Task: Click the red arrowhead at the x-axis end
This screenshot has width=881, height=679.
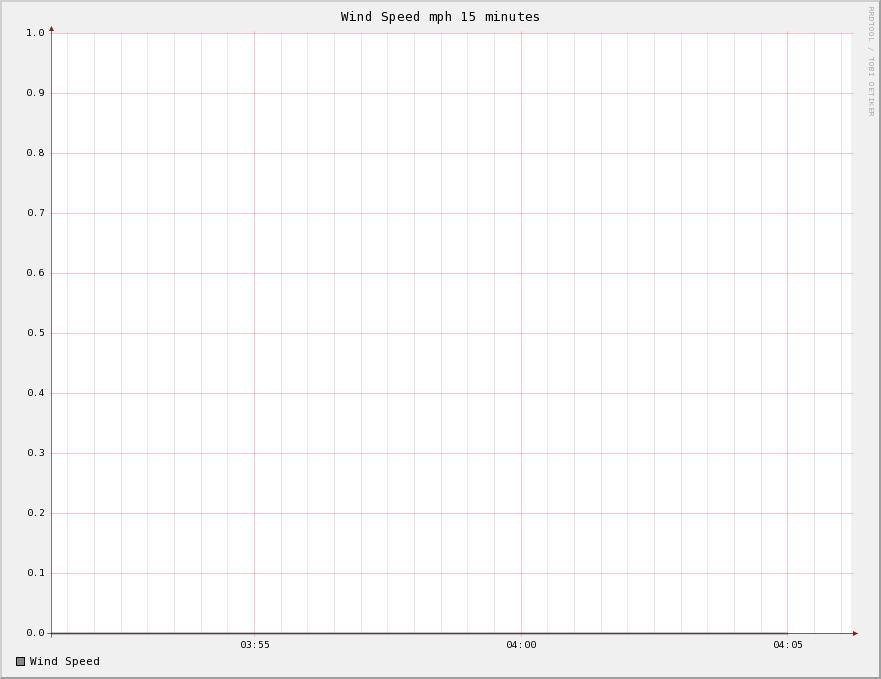Action: click(855, 633)
